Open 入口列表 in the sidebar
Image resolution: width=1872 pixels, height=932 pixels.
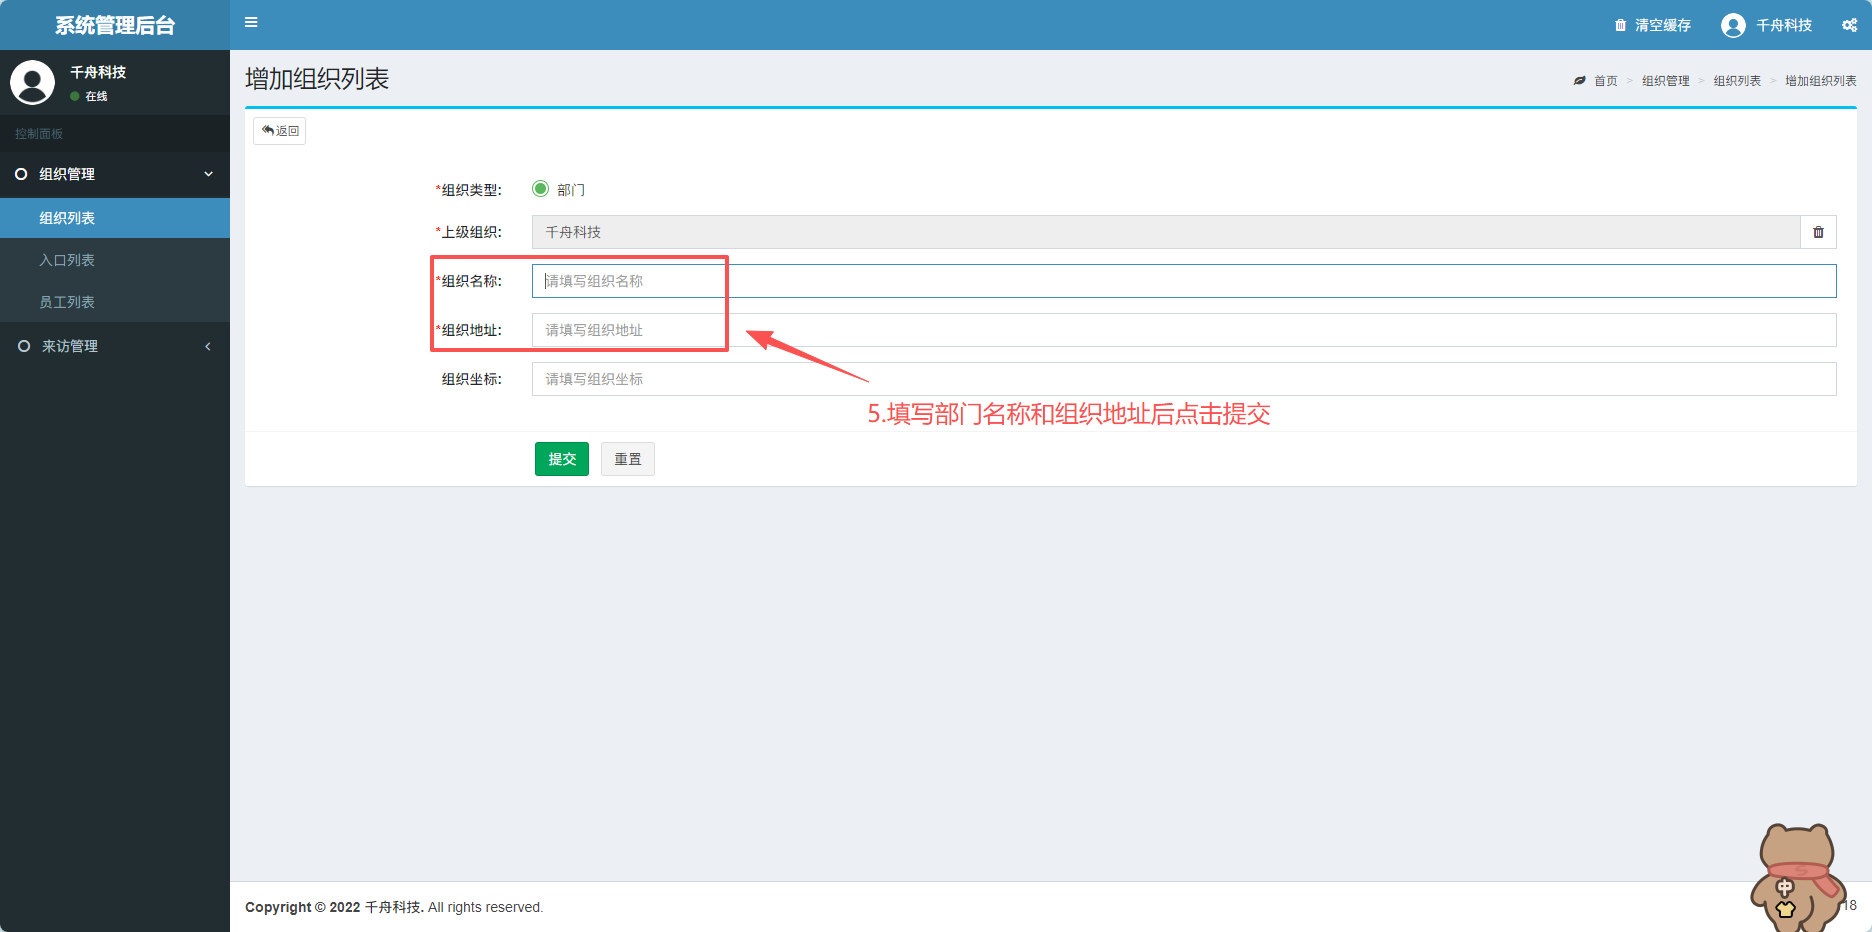[x=67, y=260]
